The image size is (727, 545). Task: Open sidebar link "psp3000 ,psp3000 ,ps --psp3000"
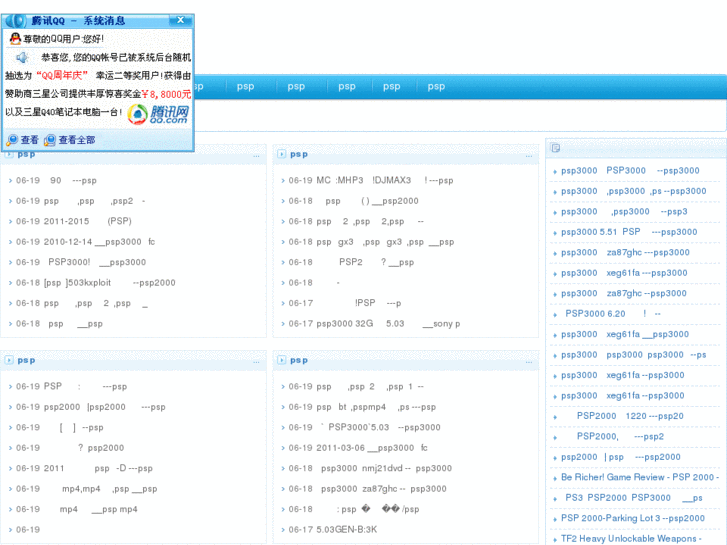tap(633, 191)
